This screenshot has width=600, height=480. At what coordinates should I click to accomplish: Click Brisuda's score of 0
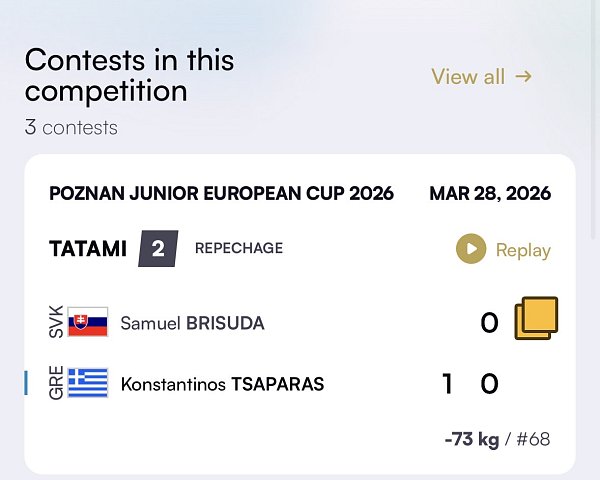coord(489,323)
